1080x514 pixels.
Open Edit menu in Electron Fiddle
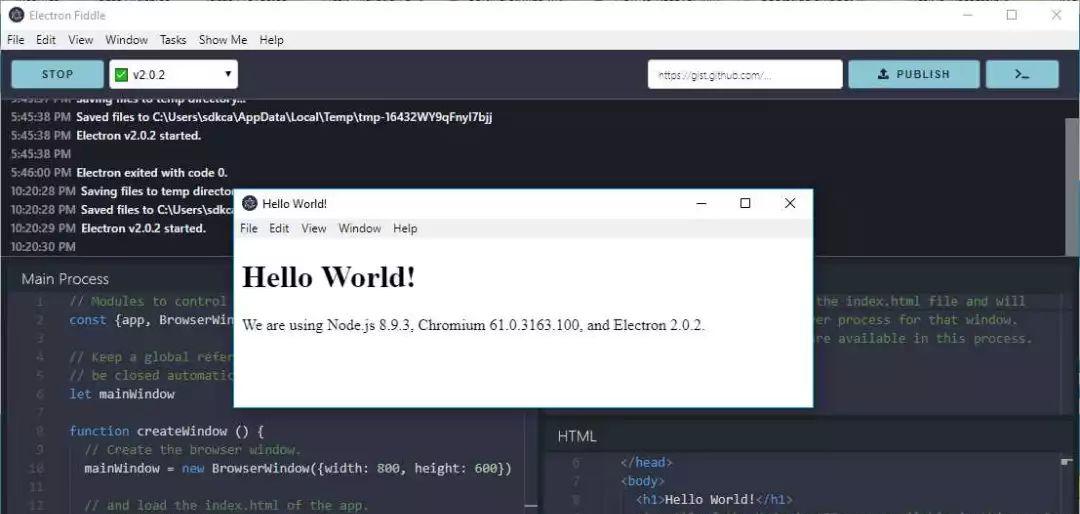coord(46,40)
